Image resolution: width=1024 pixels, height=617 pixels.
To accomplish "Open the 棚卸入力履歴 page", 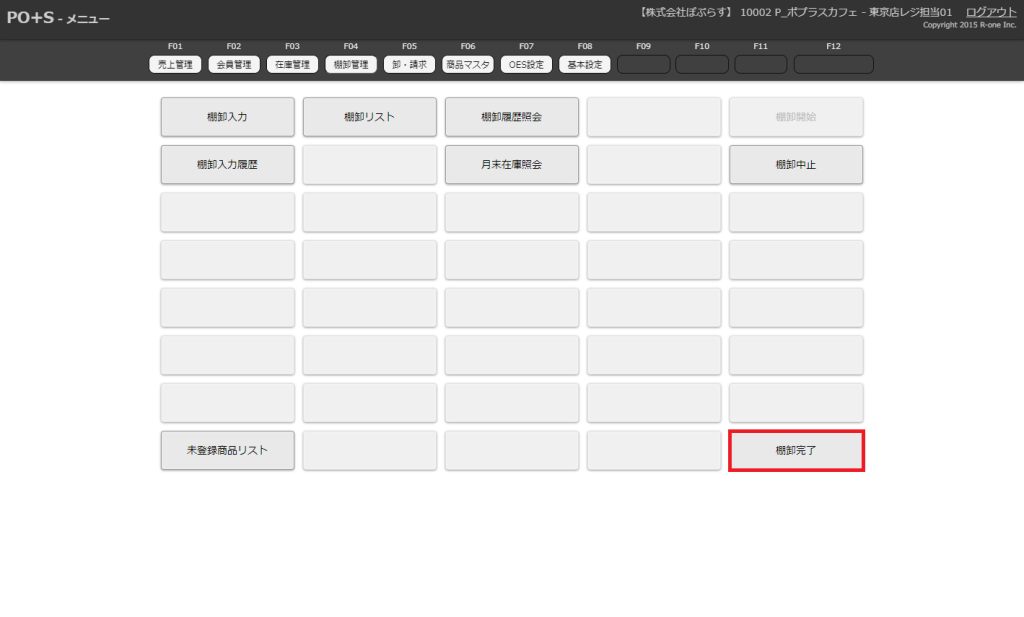I will point(227,165).
